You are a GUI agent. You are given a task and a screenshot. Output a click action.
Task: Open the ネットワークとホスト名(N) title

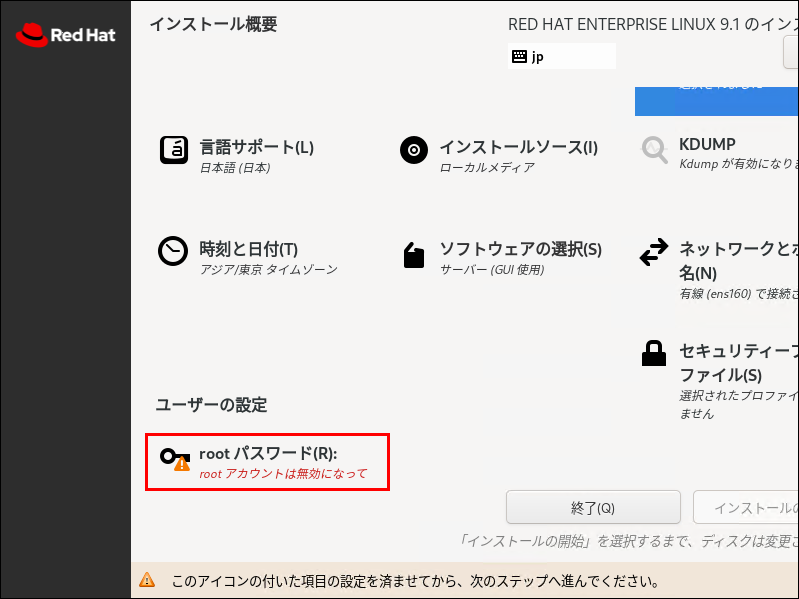coord(739,261)
